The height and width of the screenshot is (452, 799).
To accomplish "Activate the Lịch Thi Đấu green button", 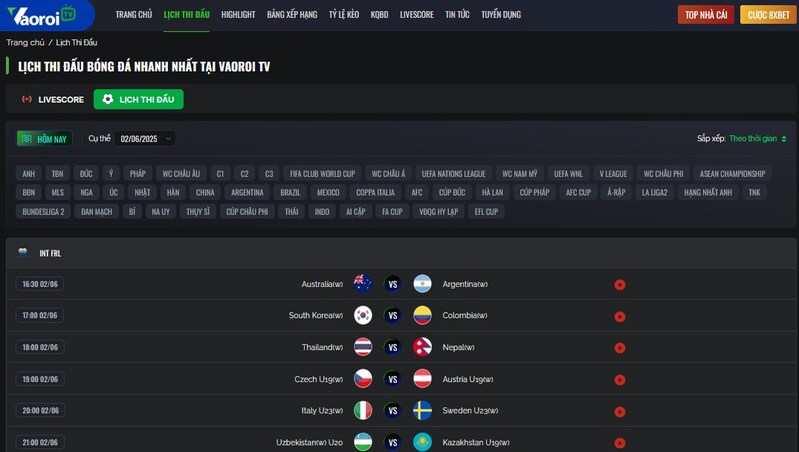I will [x=139, y=99].
